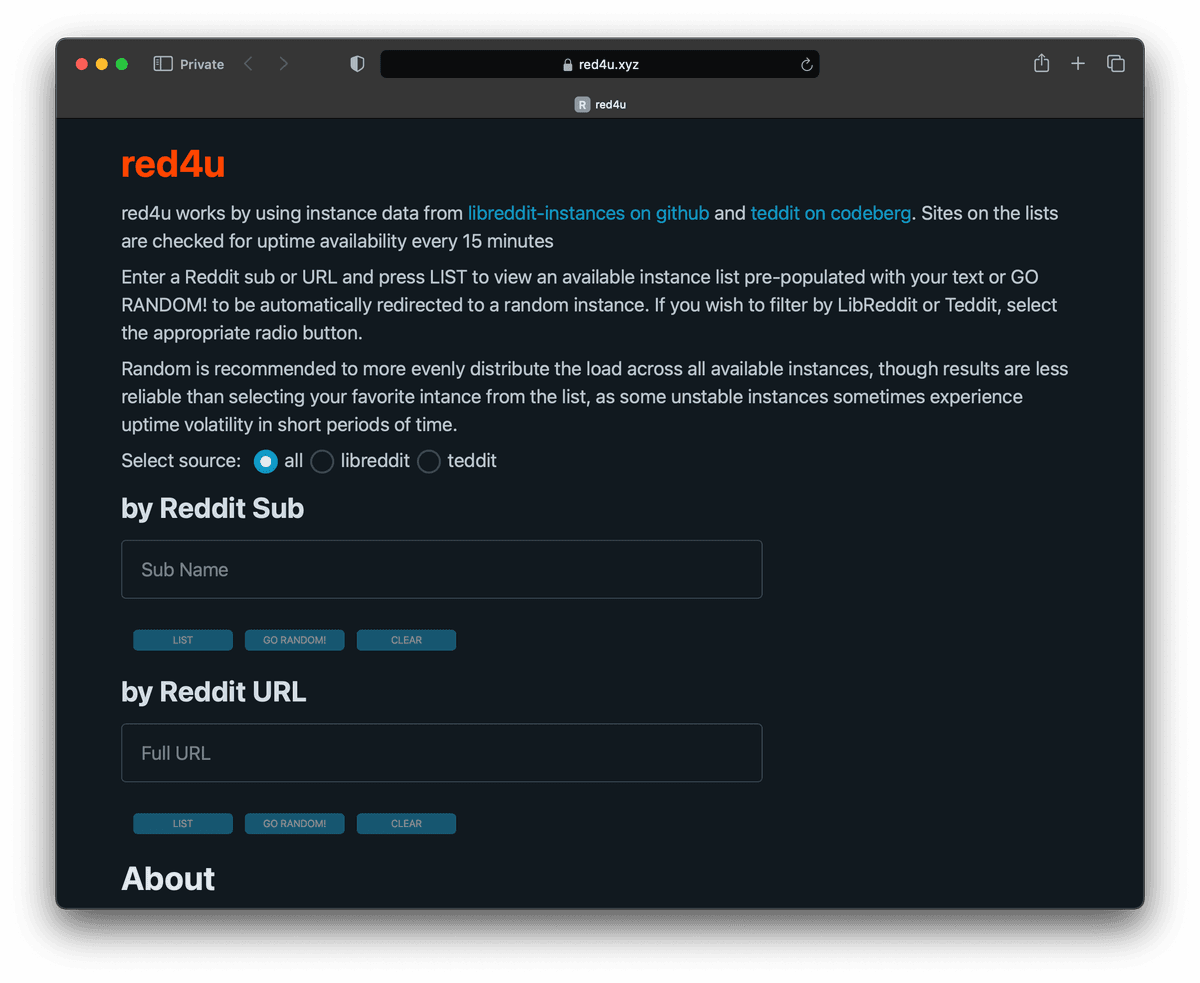The width and height of the screenshot is (1200, 983).
Task: Click the red4u tab favicon
Action: [582, 104]
